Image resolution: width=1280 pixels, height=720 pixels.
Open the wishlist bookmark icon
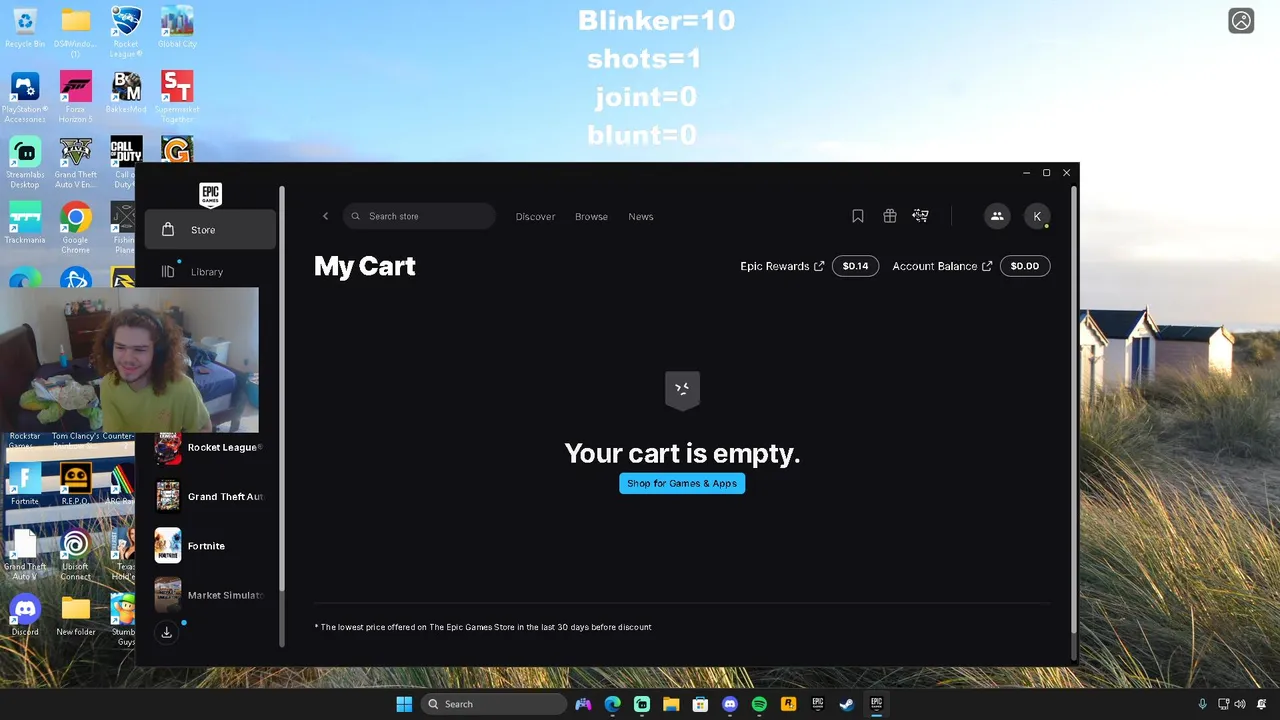point(858,216)
